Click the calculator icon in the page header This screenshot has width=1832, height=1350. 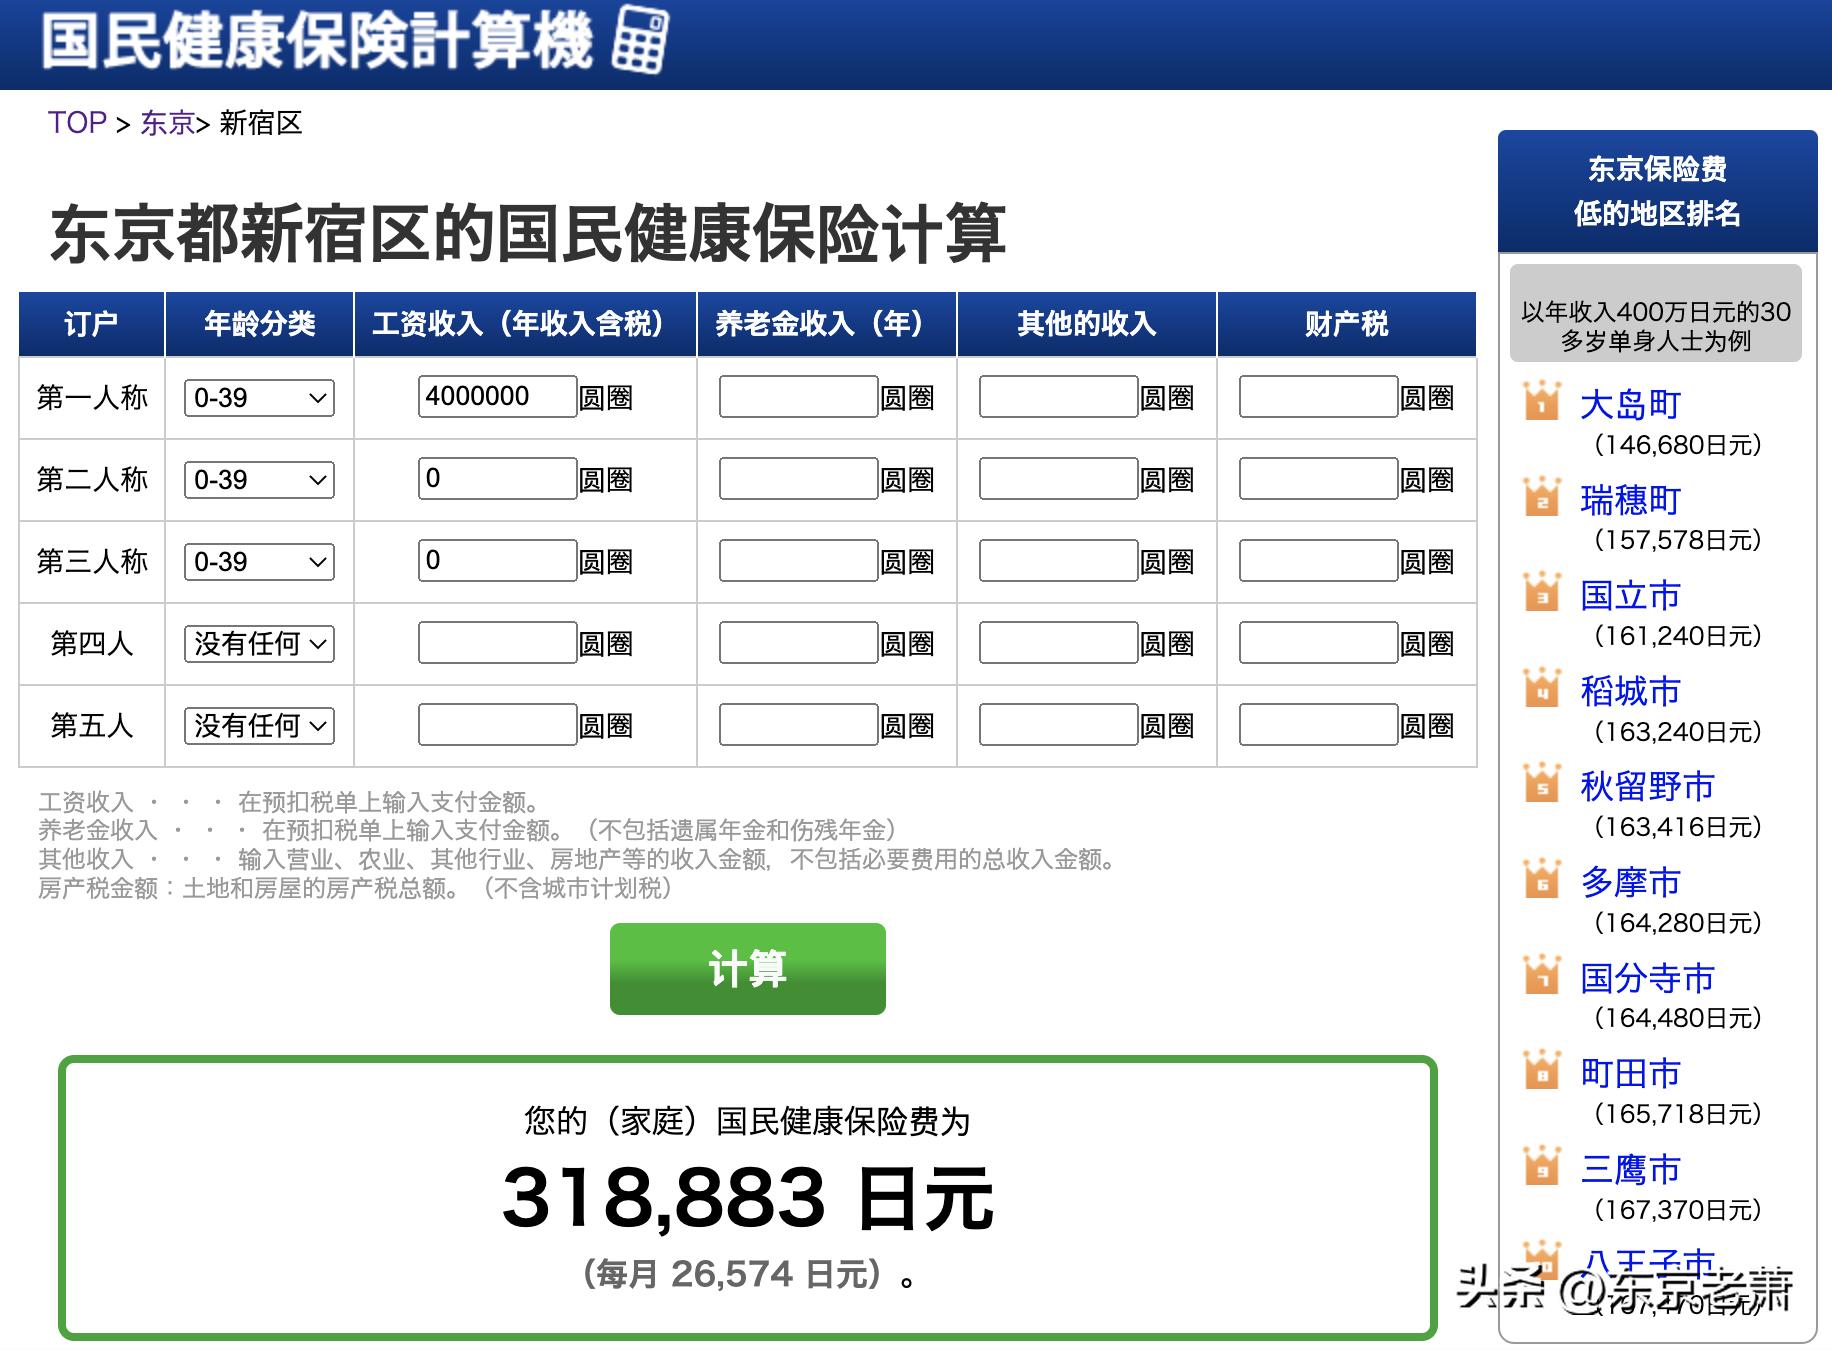point(641,42)
